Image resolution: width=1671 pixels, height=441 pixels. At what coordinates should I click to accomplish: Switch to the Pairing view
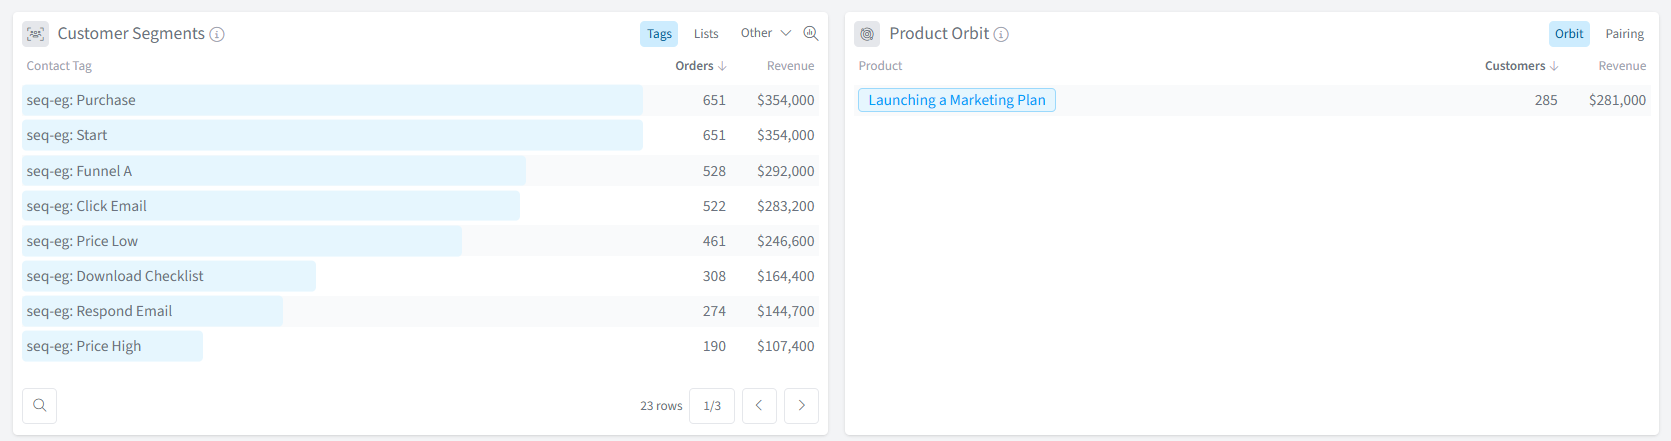1624,34
